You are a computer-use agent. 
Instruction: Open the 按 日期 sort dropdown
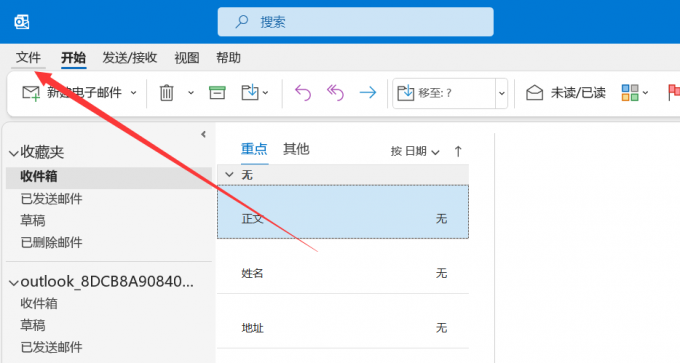415,151
